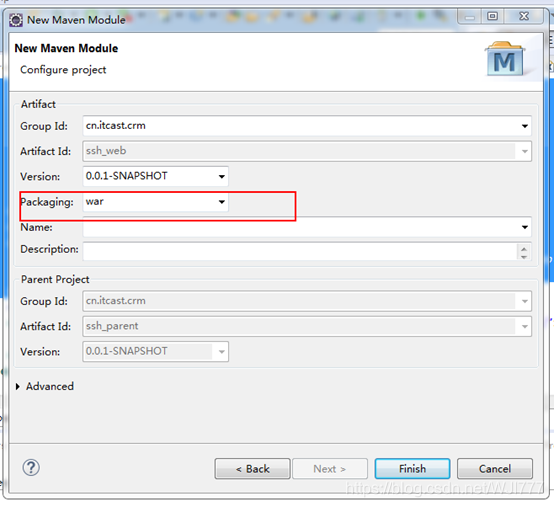Open the Name field dropdown arrow
The image size is (554, 507).
click(525, 227)
